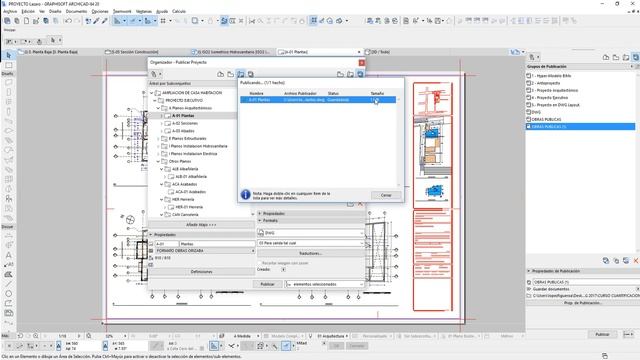Select the A-01 Plantas row in publishing list
Viewport: 640px width, 360px height.
click(318, 100)
